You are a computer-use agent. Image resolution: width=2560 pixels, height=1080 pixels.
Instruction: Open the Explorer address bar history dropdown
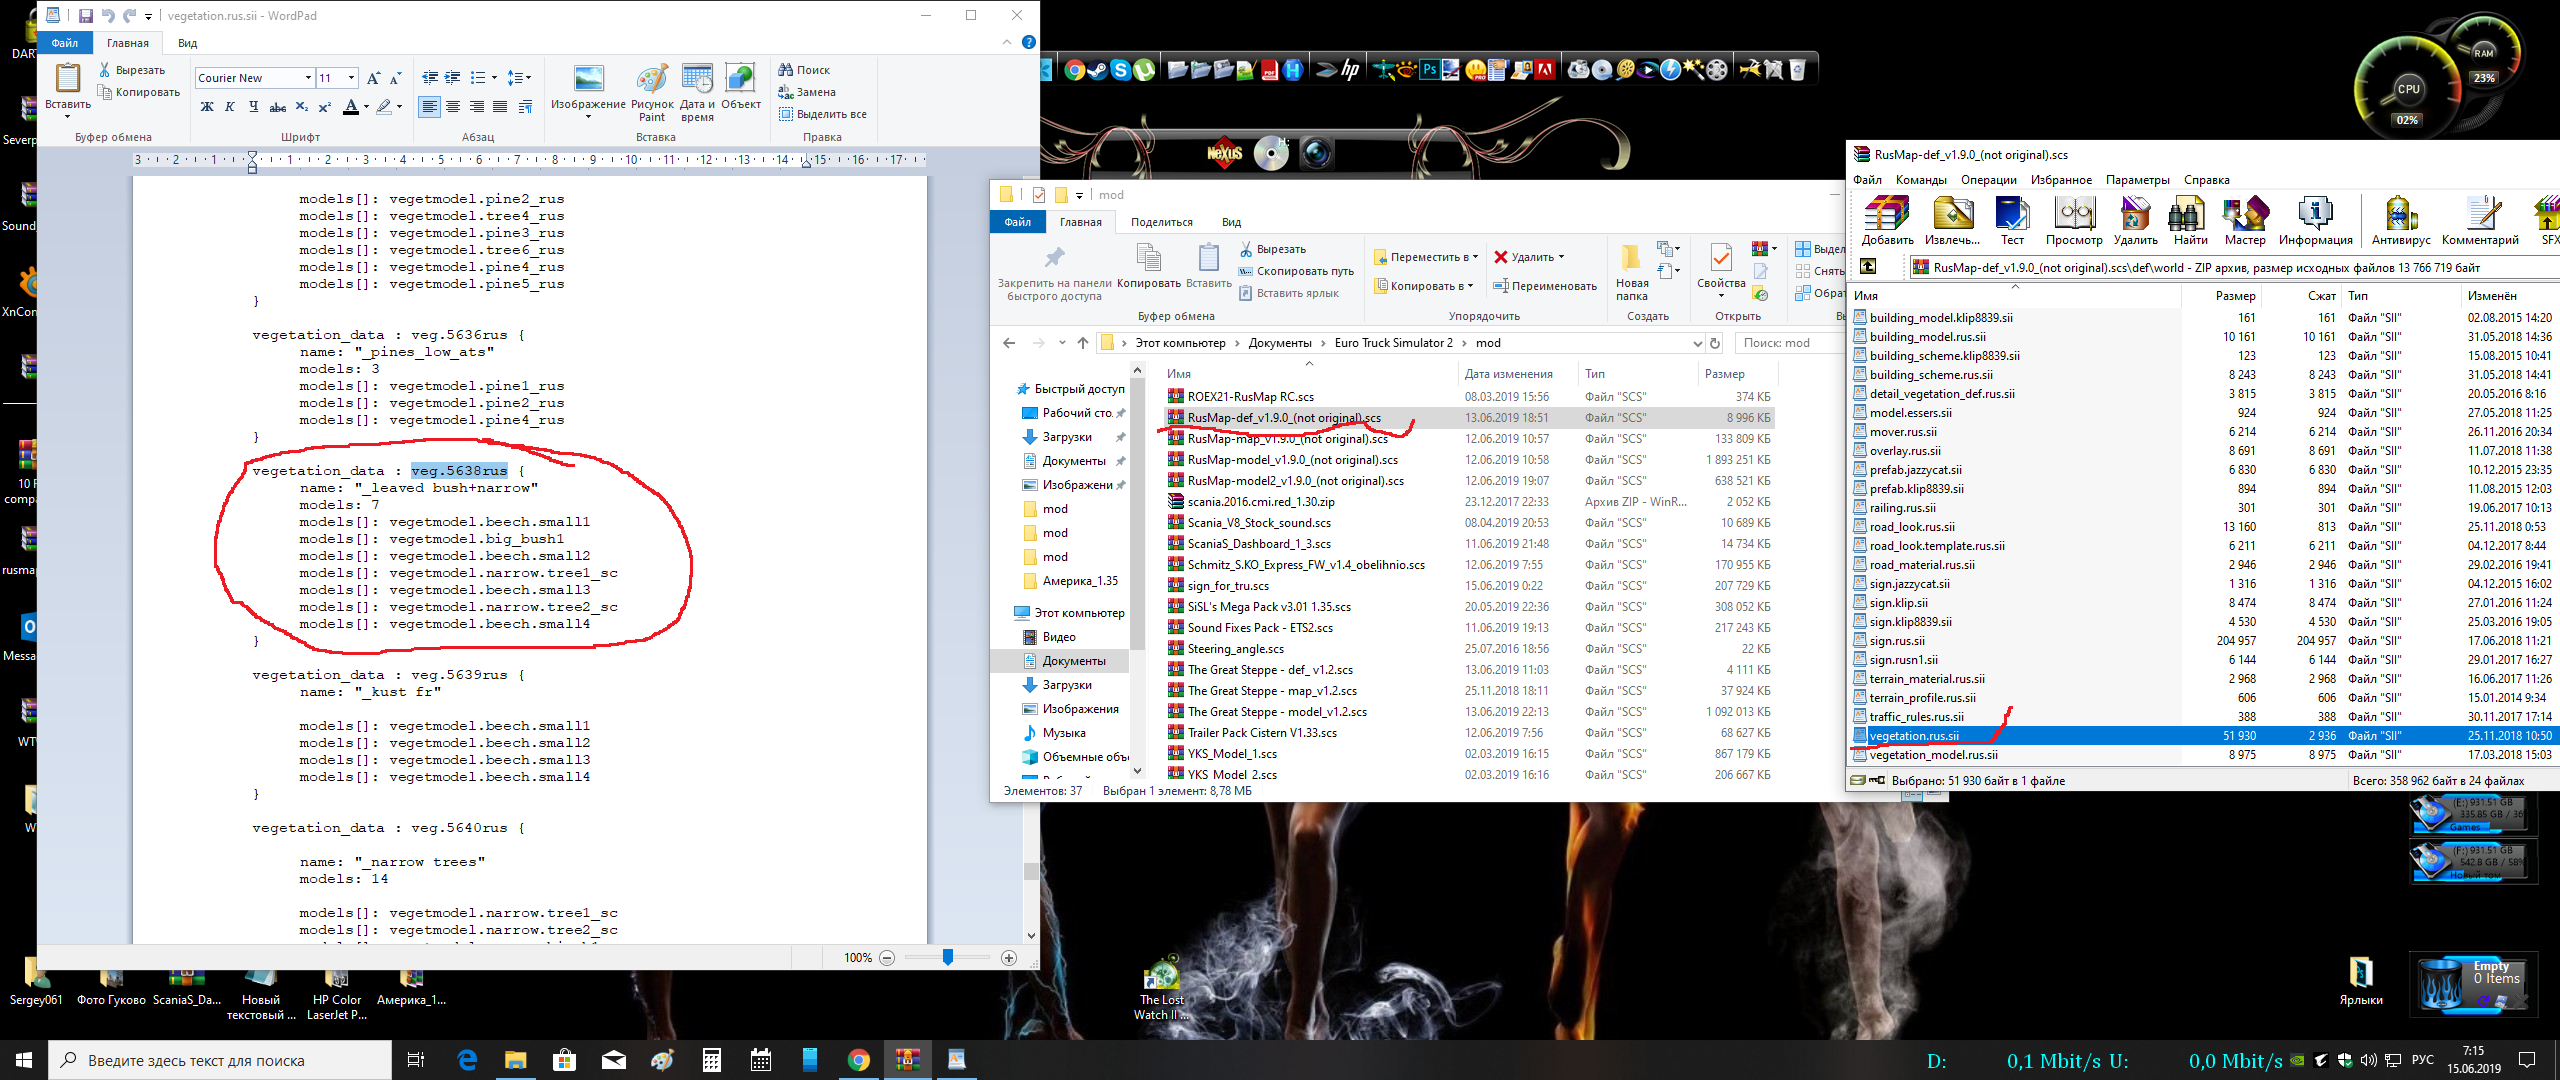(x=1697, y=343)
